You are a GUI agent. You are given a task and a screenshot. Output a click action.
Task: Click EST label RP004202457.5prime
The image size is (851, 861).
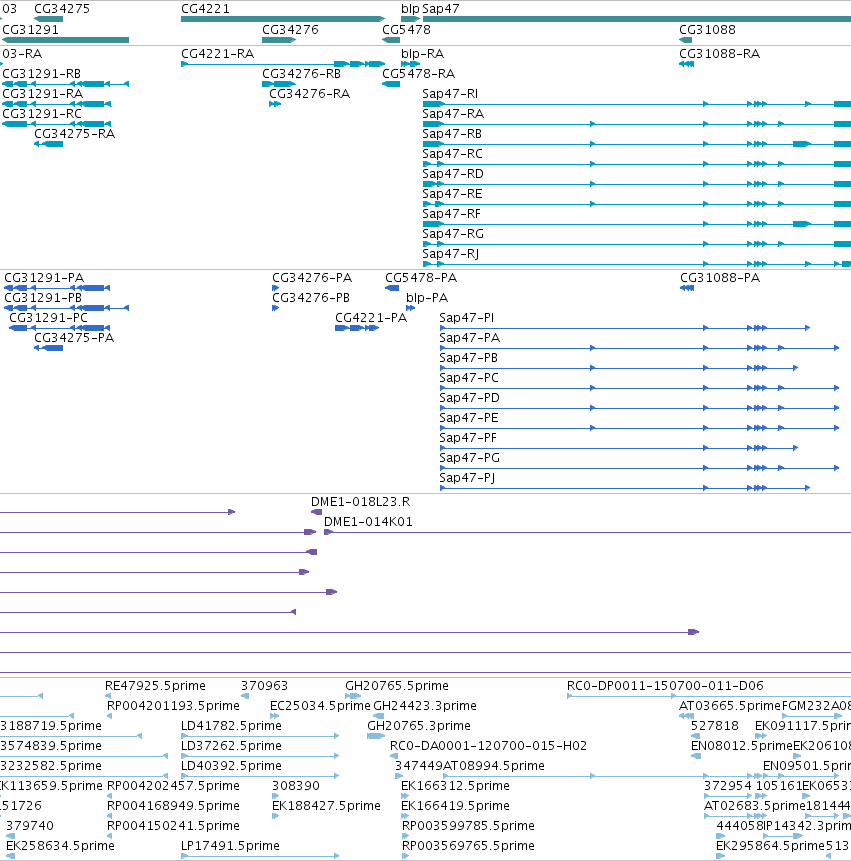click(173, 786)
